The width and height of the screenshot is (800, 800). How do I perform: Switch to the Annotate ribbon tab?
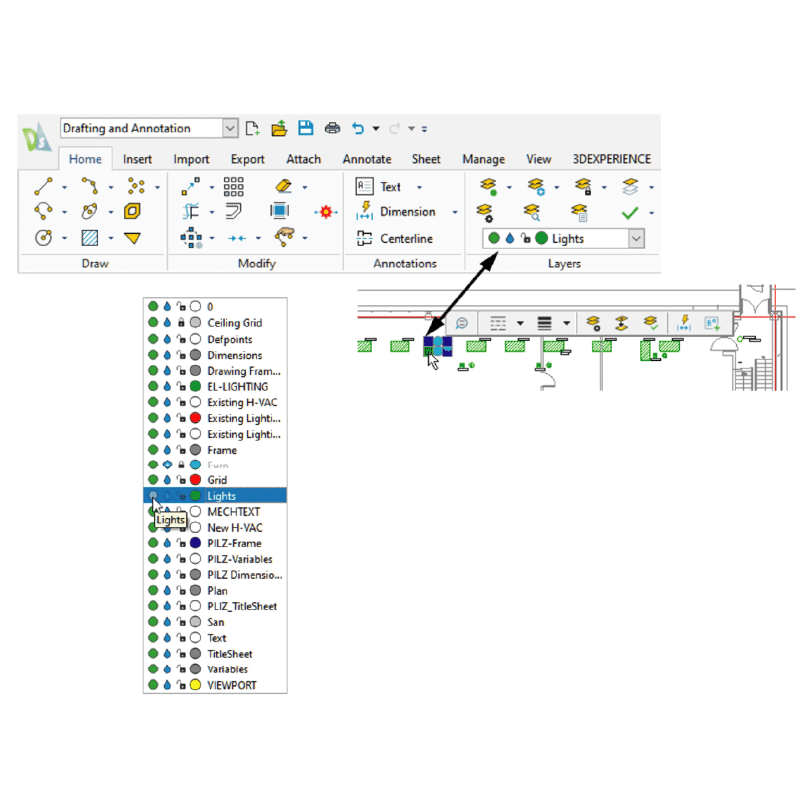367,159
